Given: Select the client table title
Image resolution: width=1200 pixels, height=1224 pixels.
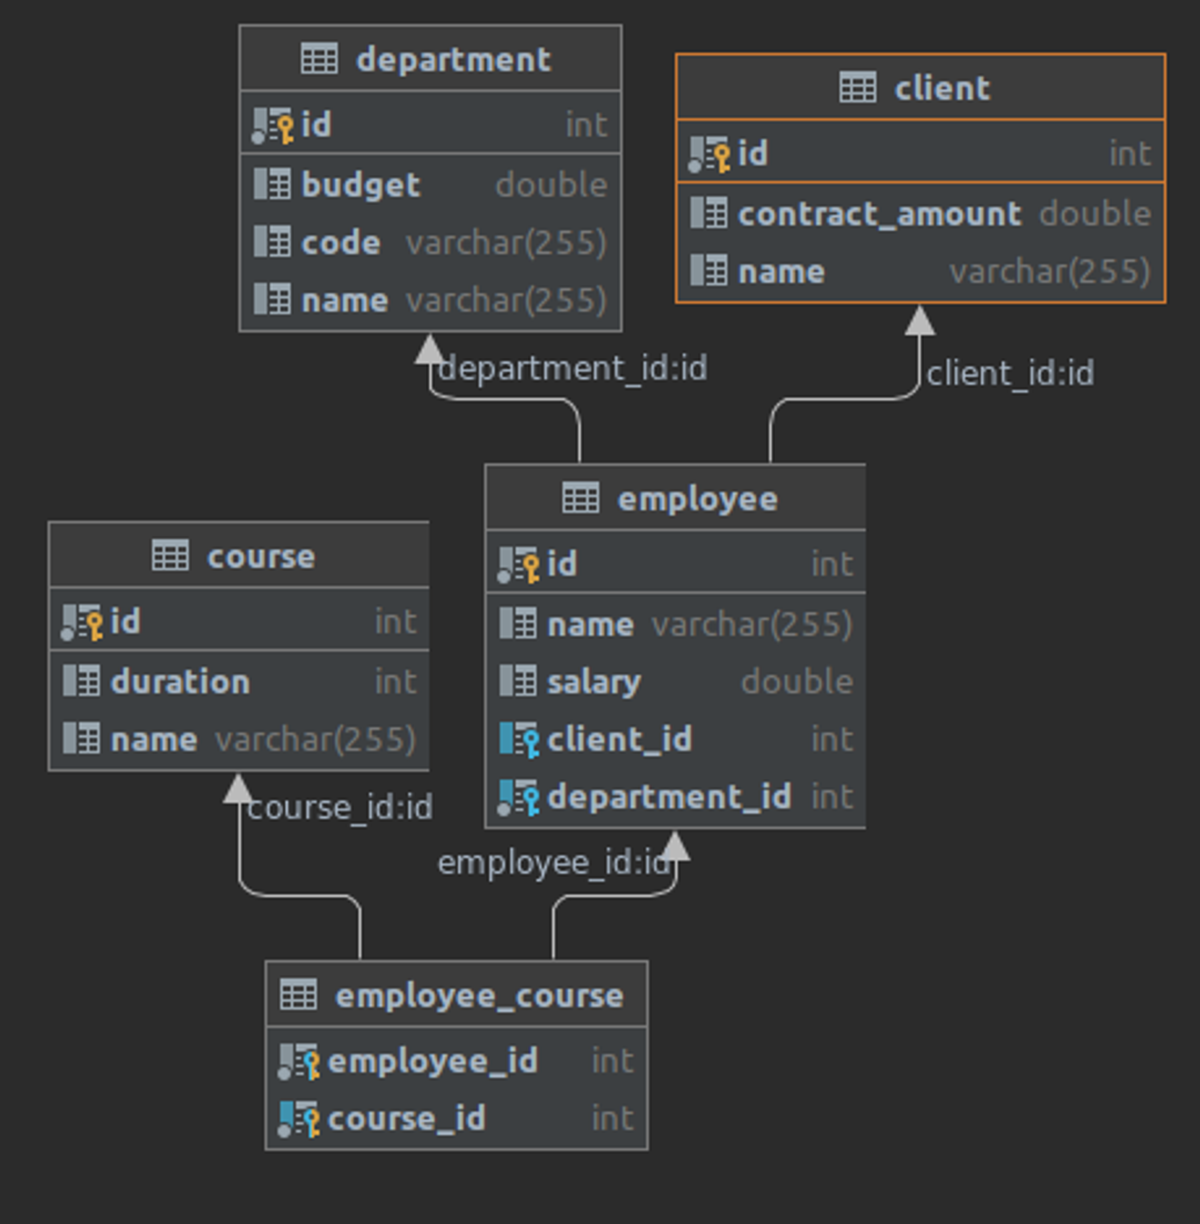Looking at the screenshot, I should pos(942,88).
